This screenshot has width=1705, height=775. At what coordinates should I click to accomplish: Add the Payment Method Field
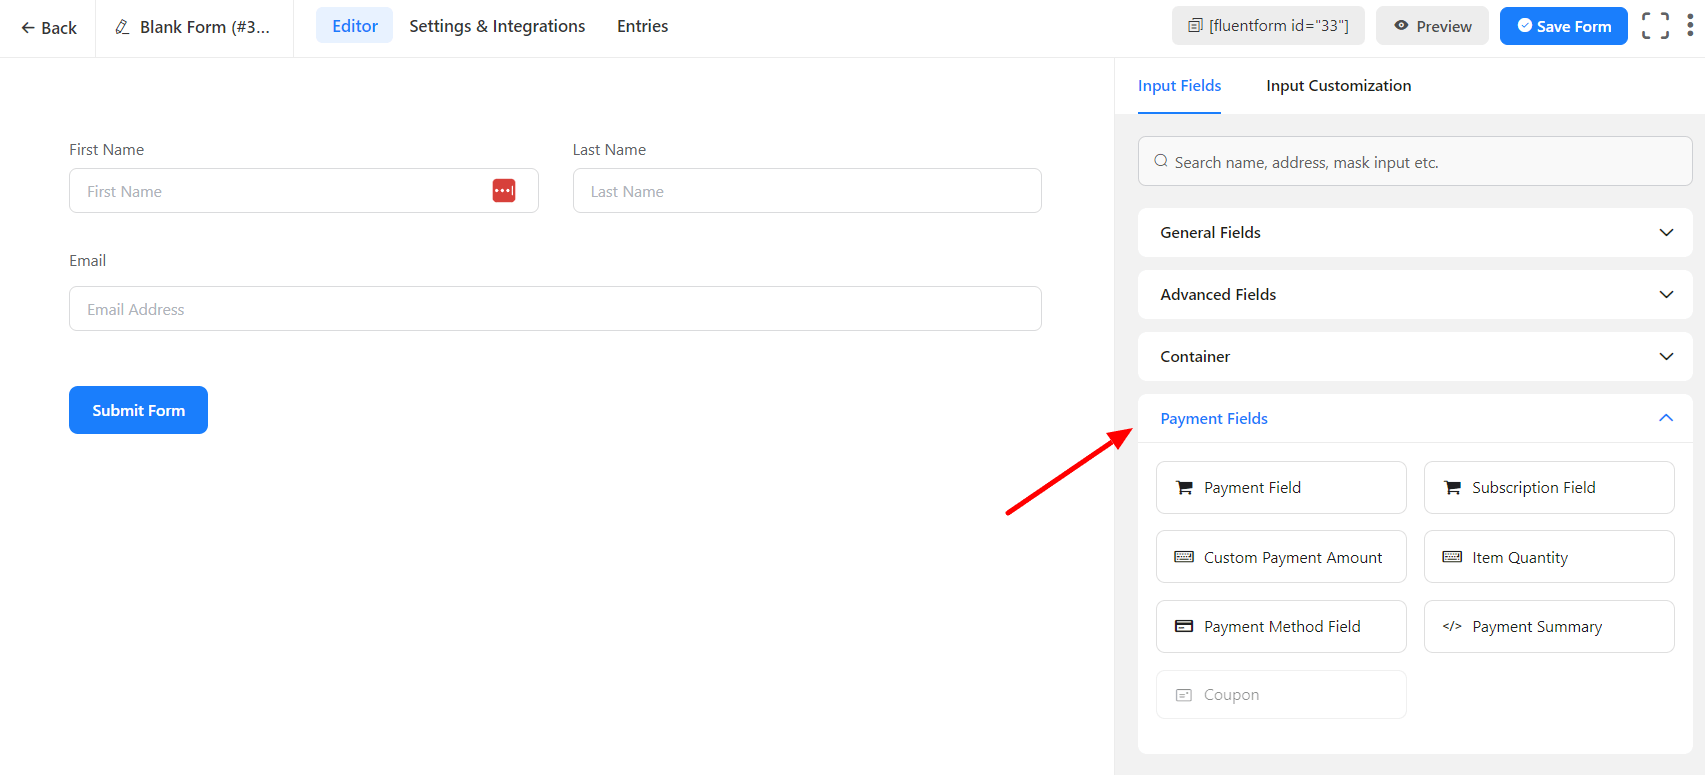pyautogui.click(x=1280, y=627)
